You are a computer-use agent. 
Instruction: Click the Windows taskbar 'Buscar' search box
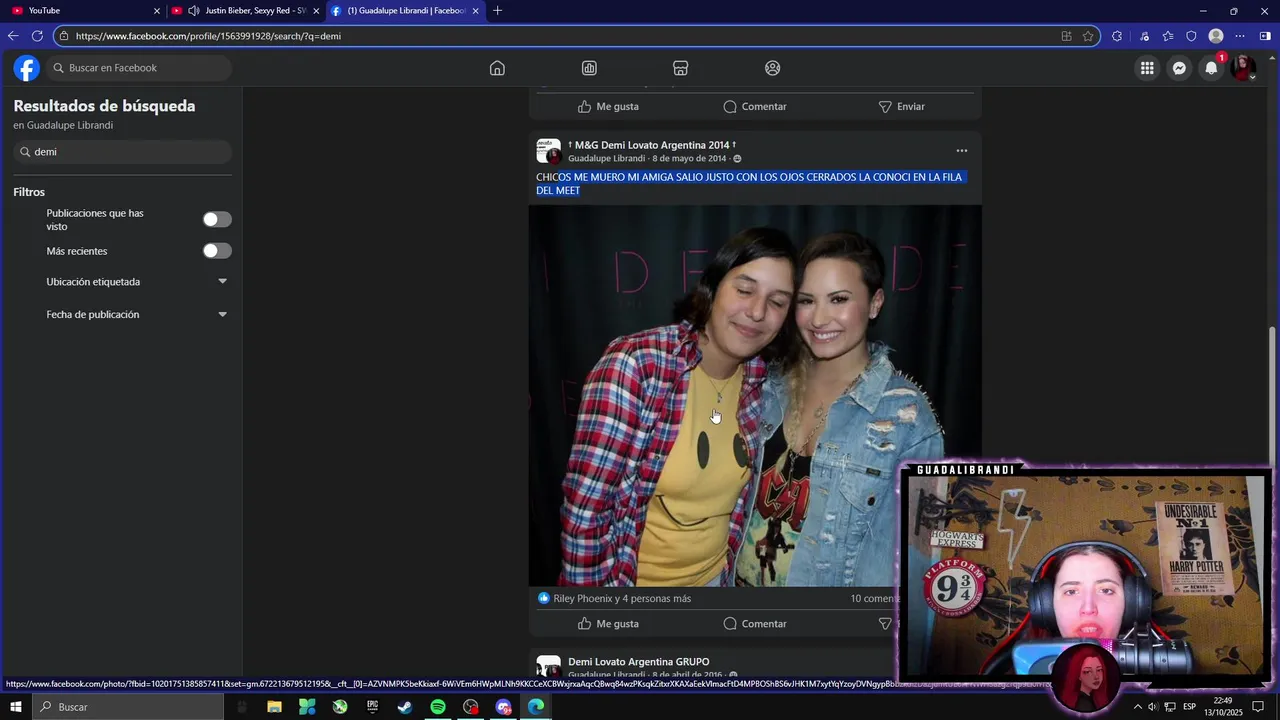coord(128,707)
